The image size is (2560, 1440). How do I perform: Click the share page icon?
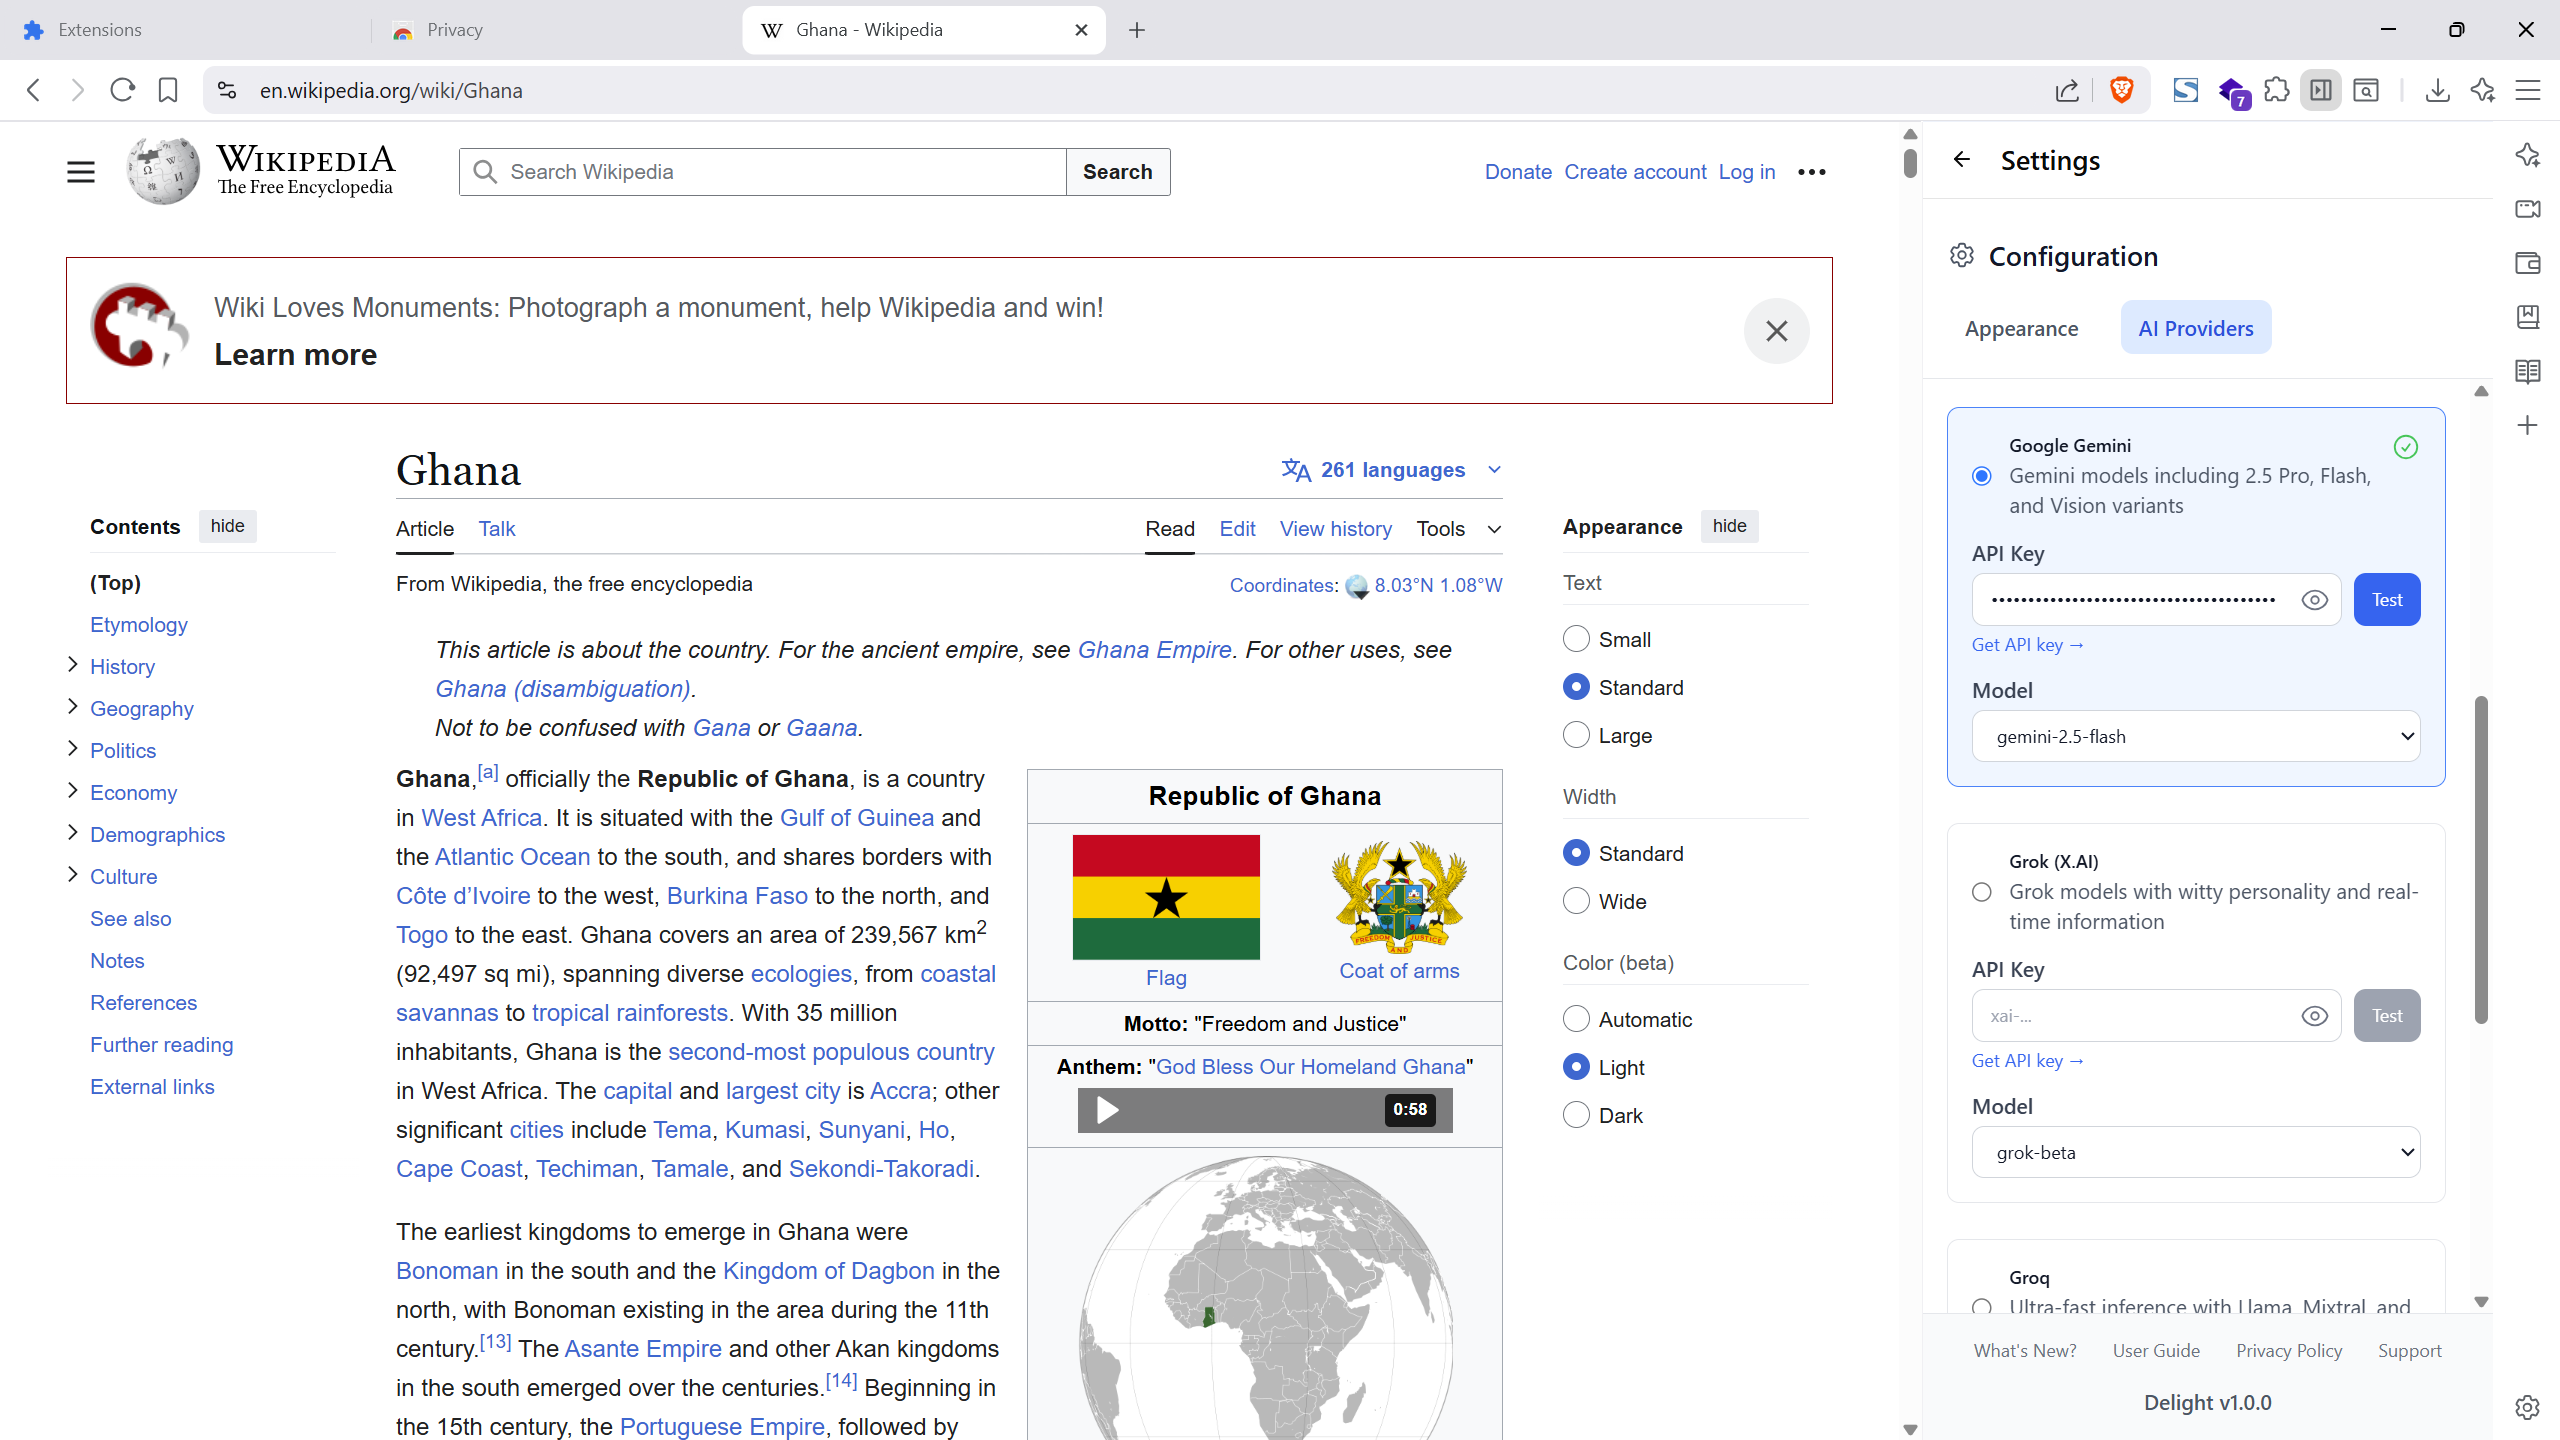2067,90
